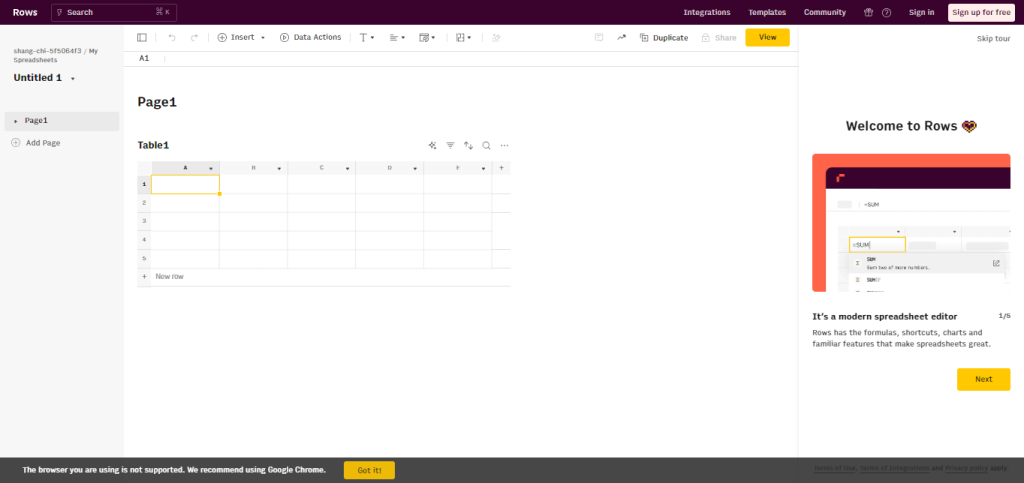Open the Table1 more options ellipsis
1024x483 pixels.
pyautogui.click(x=504, y=146)
